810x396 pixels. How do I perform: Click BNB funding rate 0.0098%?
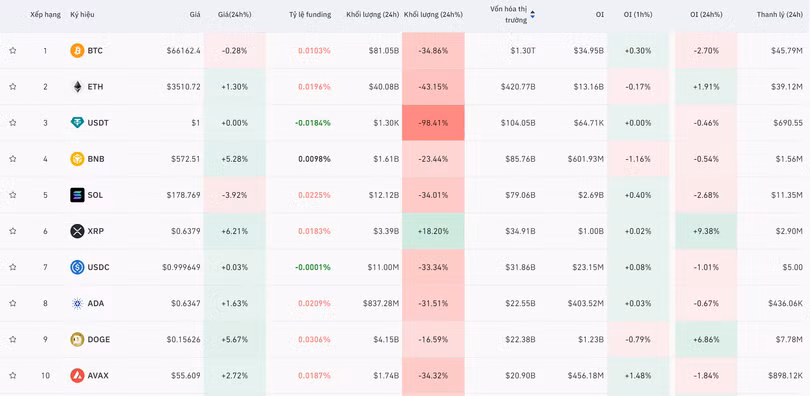pyautogui.click(x=314, y=159)
